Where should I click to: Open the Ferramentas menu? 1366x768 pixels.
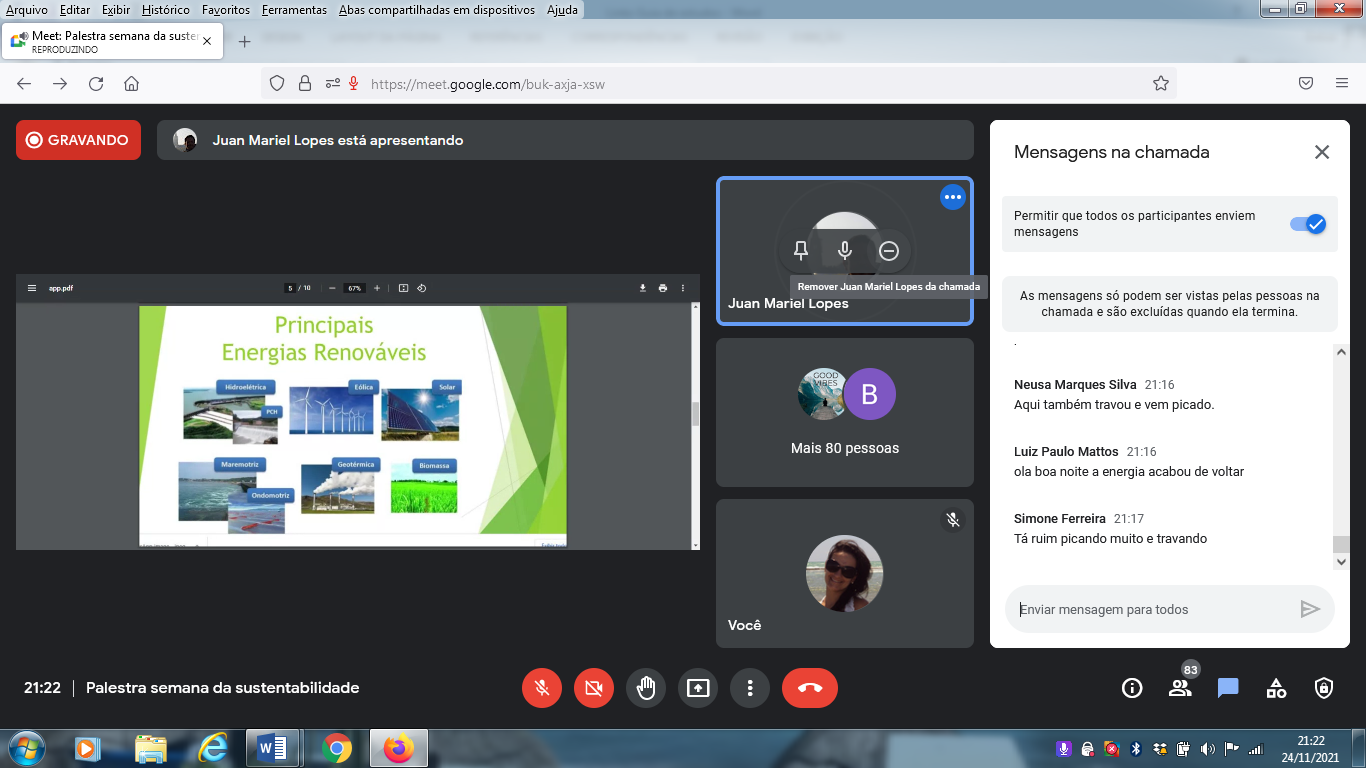click(x=294, y=10)
